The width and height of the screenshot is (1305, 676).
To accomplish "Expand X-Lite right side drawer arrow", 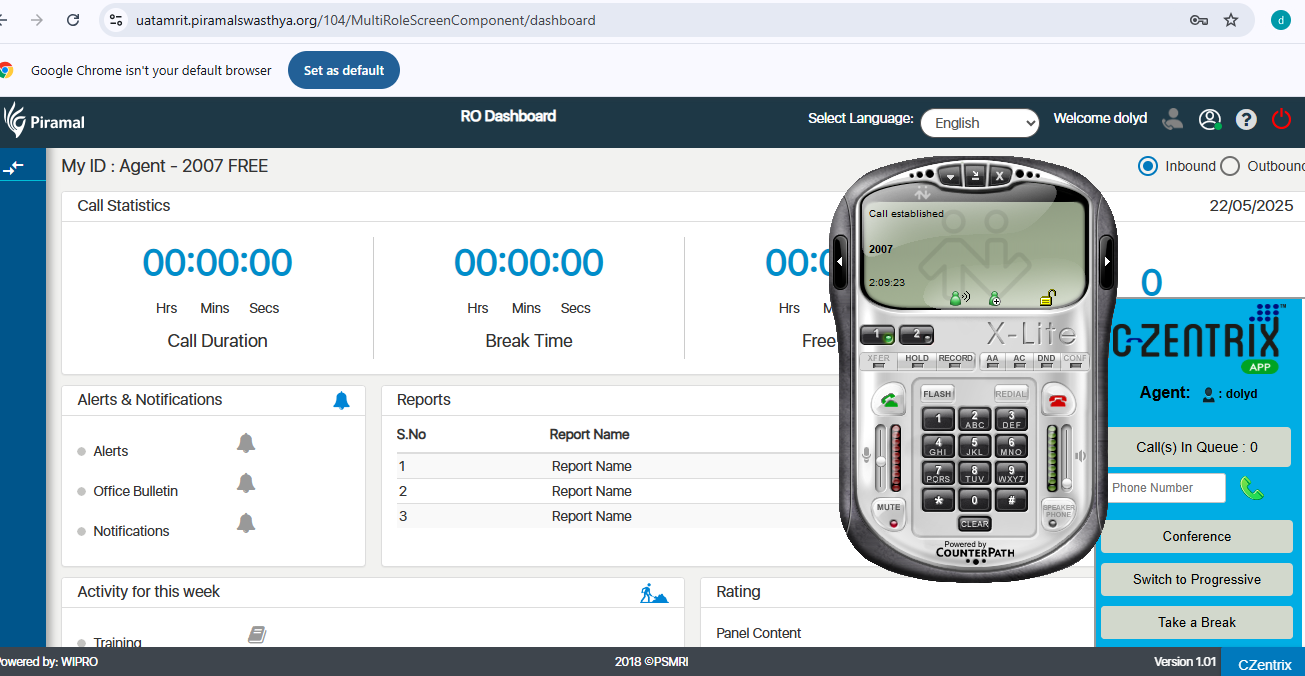I will coord(1107,261).
